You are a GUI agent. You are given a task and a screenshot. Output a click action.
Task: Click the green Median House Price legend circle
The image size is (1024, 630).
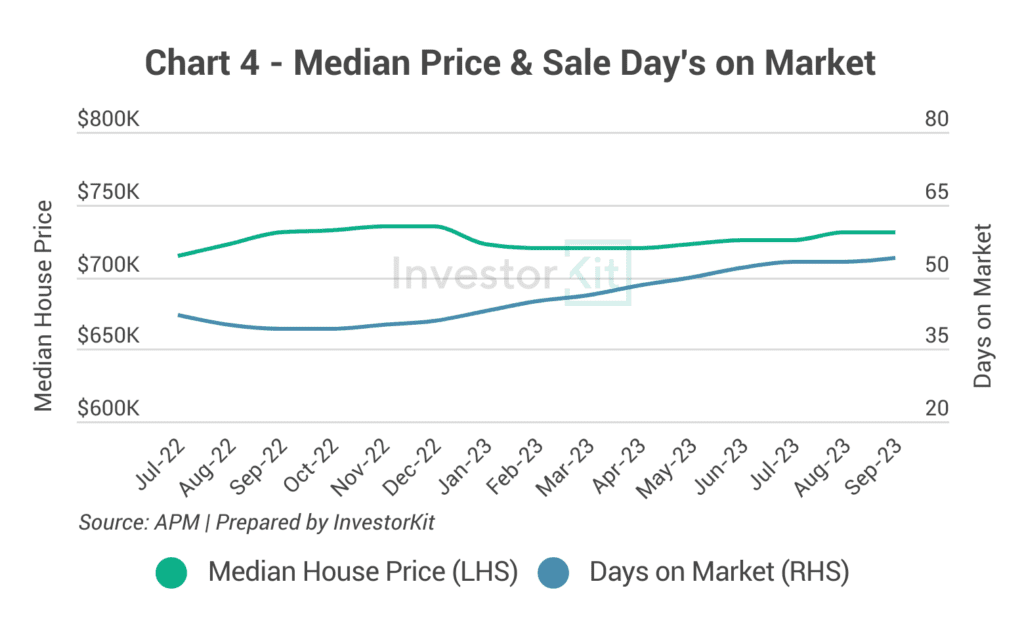pyautogui.click(x=171, y=572)
